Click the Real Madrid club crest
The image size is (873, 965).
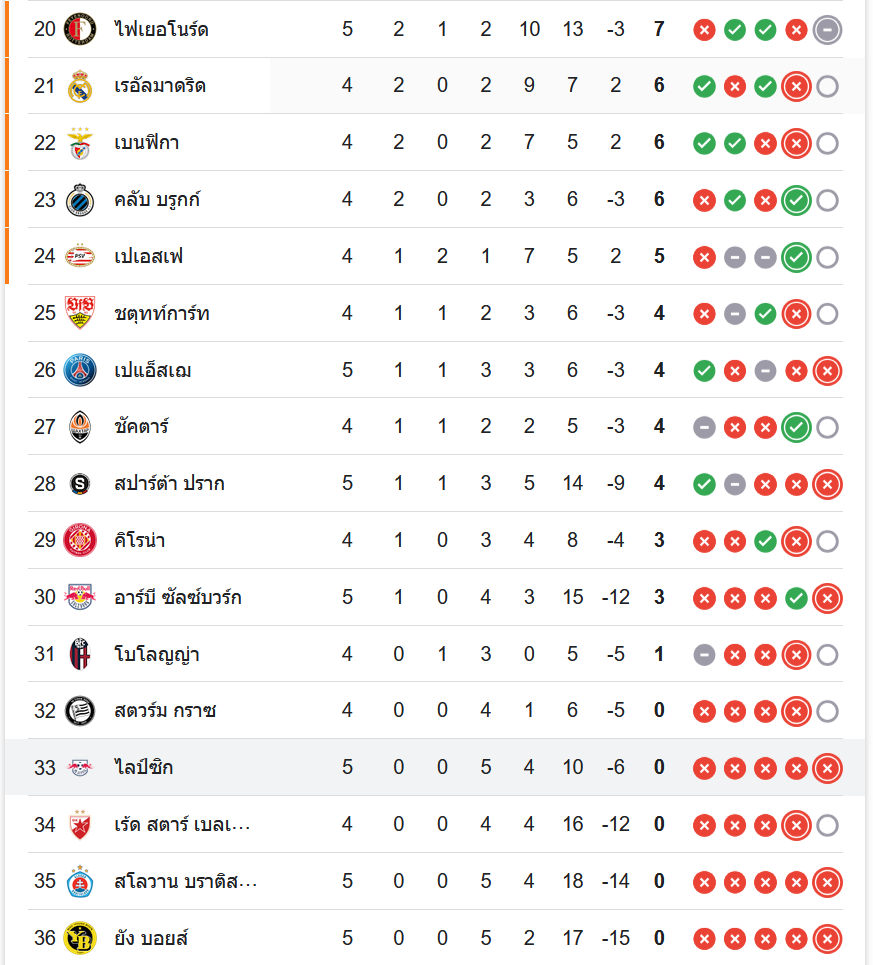[x=80, y=87]
